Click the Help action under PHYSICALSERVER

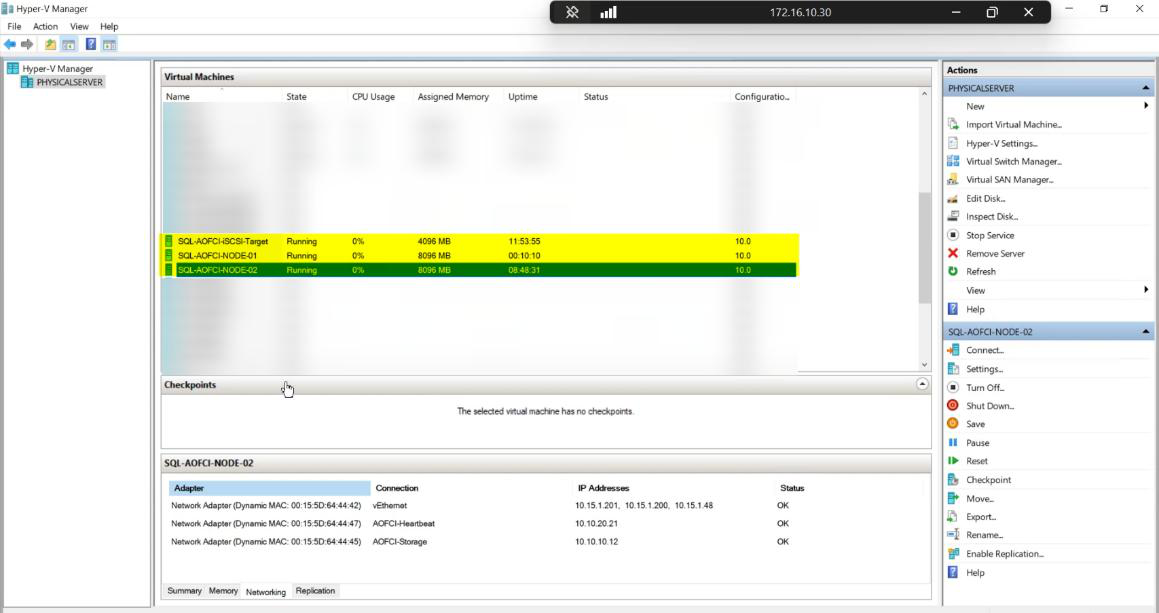(975, 309)
